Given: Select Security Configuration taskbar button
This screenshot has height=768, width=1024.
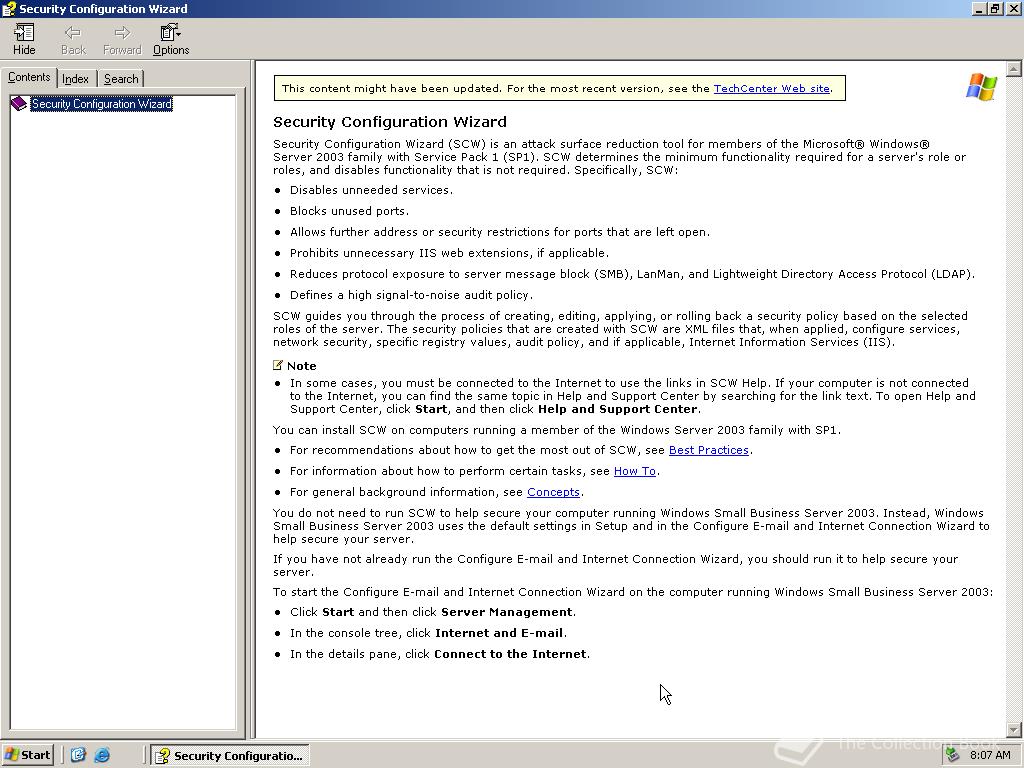Looking at the screenshot, I should click(231, 756).
